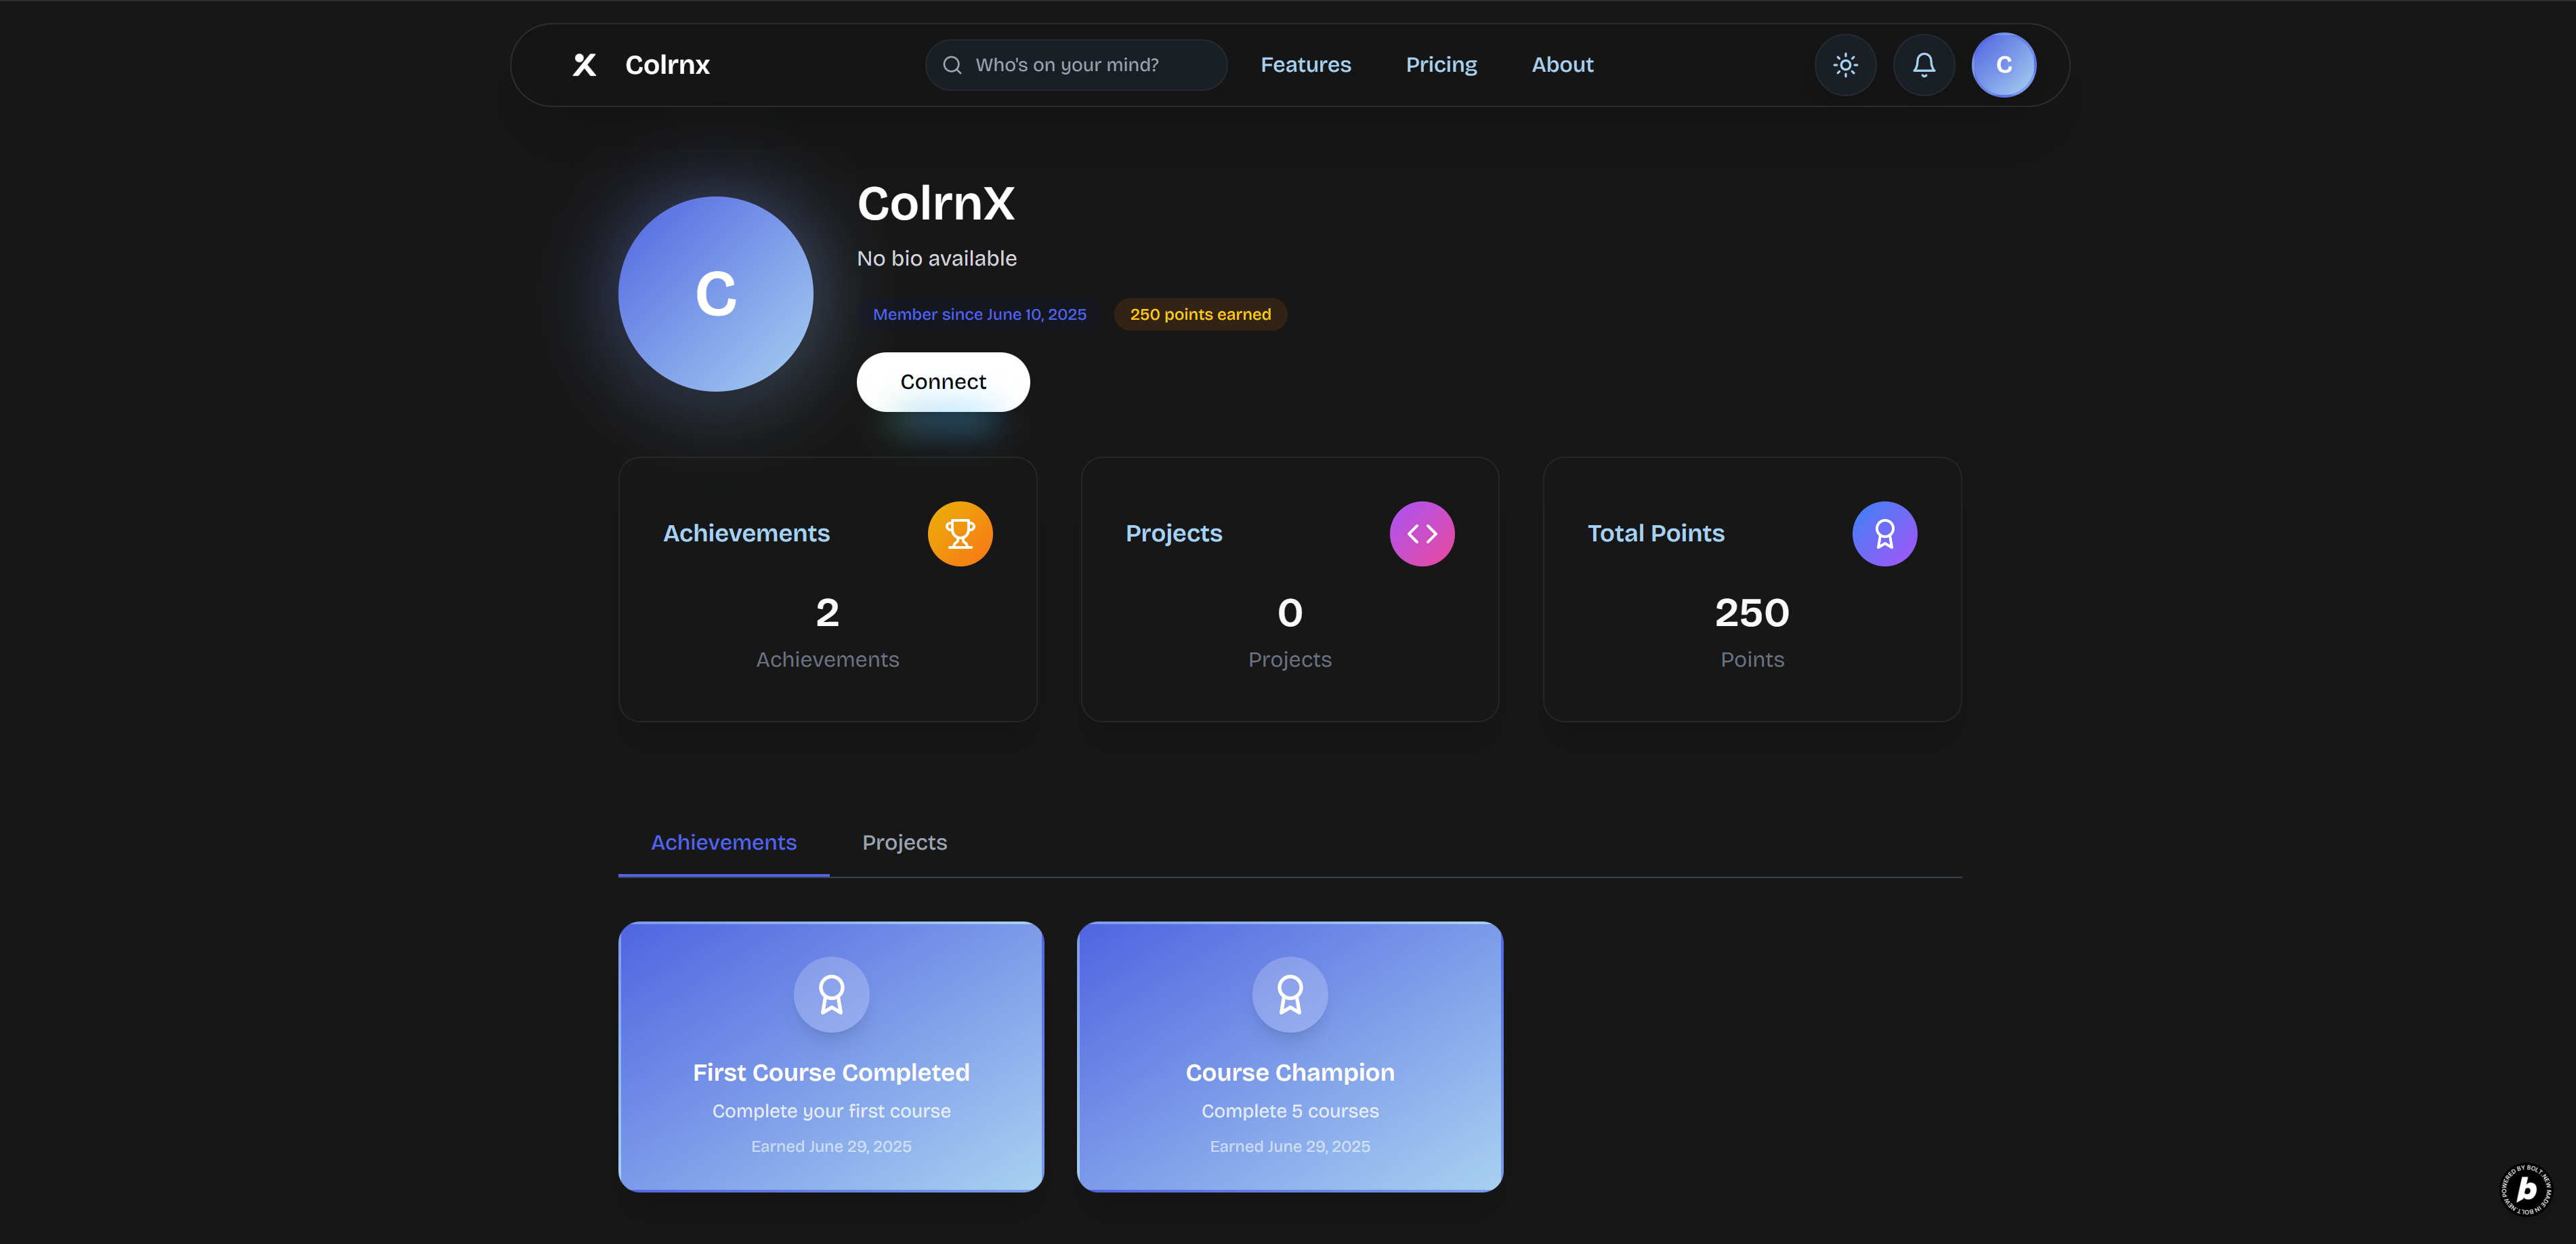Image resolution: width=2576 pixels, height=1244 pixels.
Task: Click the orange trophy Achievements icon
Action: coord(959,534)
